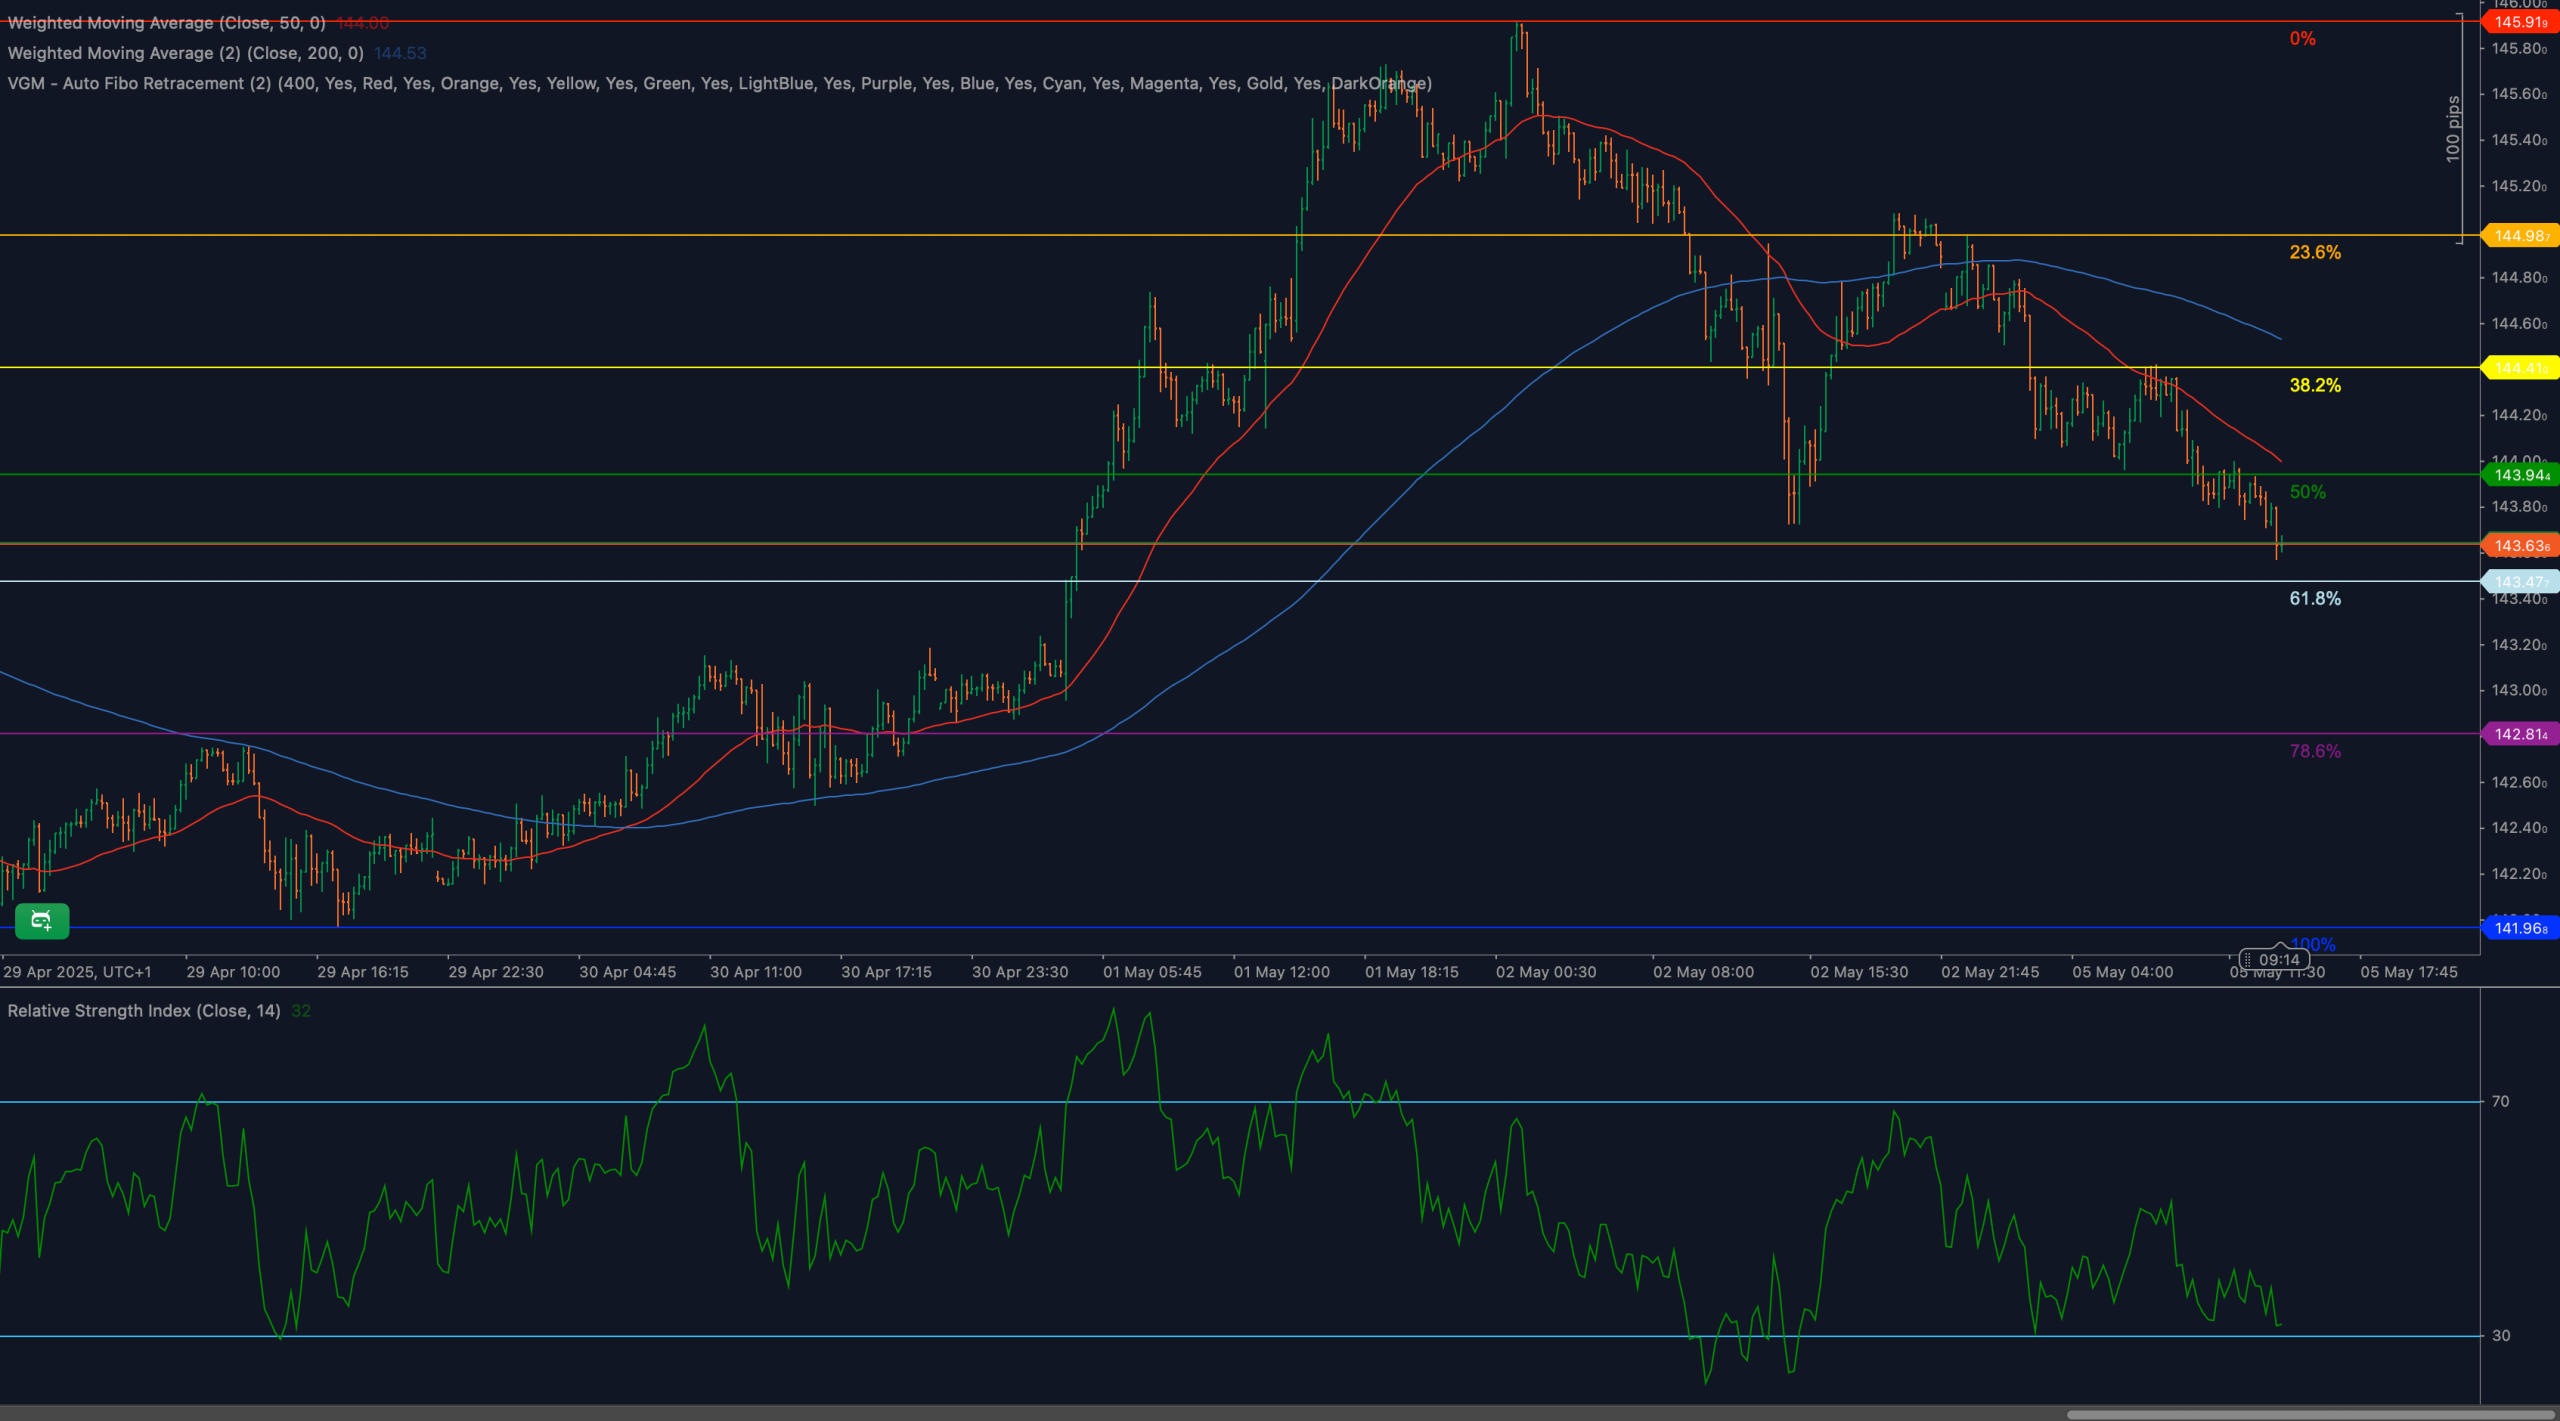Click the horizontal scrollbar thumb at the window bottom
Viewport: 2560px width, 1421px height.
2311,1415
